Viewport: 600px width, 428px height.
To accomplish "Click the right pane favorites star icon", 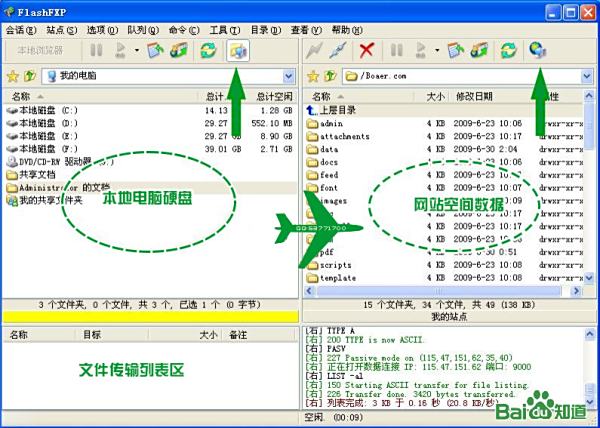I will pos(313,76).
